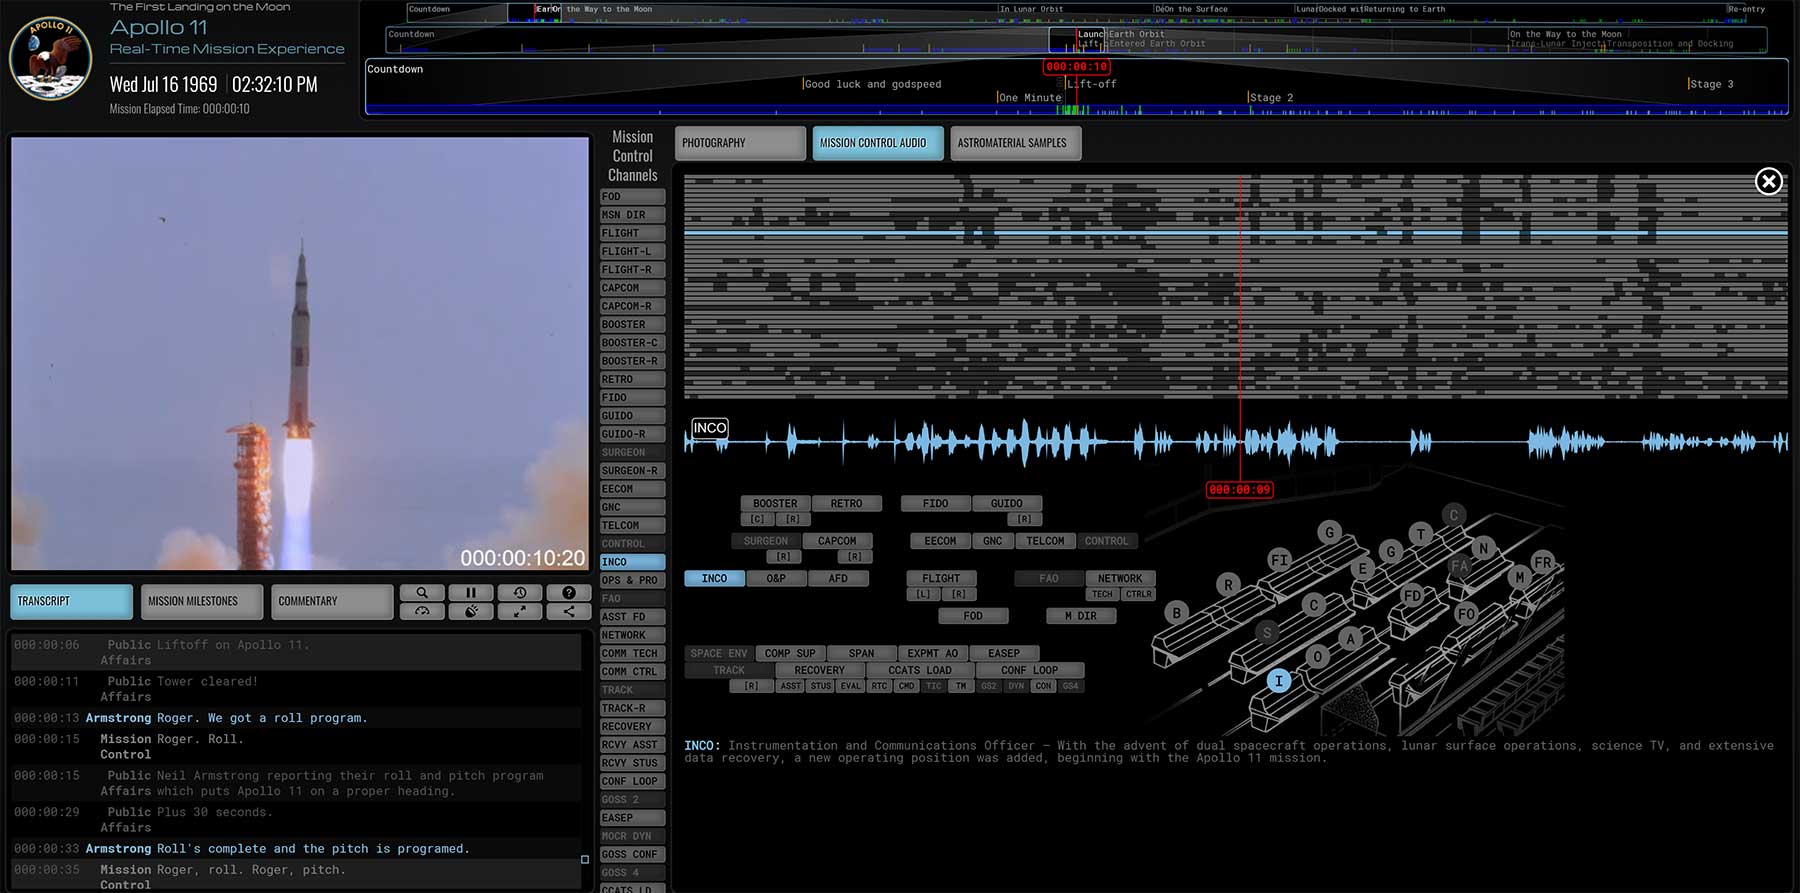This screenshot has height=893, width=1800.
Task: Select the EECOM channel in the channel list
Action: [x=631, y=489]
